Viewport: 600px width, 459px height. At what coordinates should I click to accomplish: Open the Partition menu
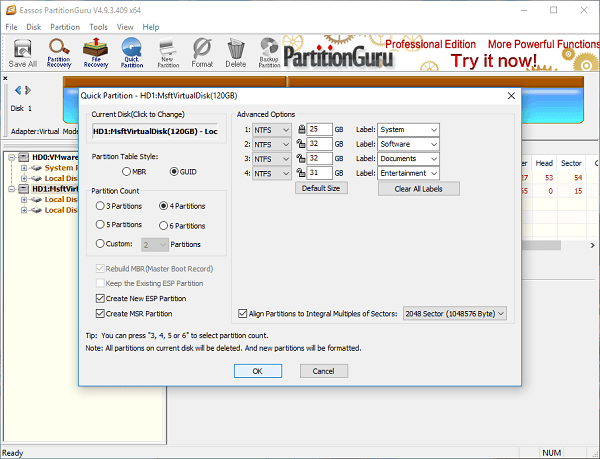point(65,27)
